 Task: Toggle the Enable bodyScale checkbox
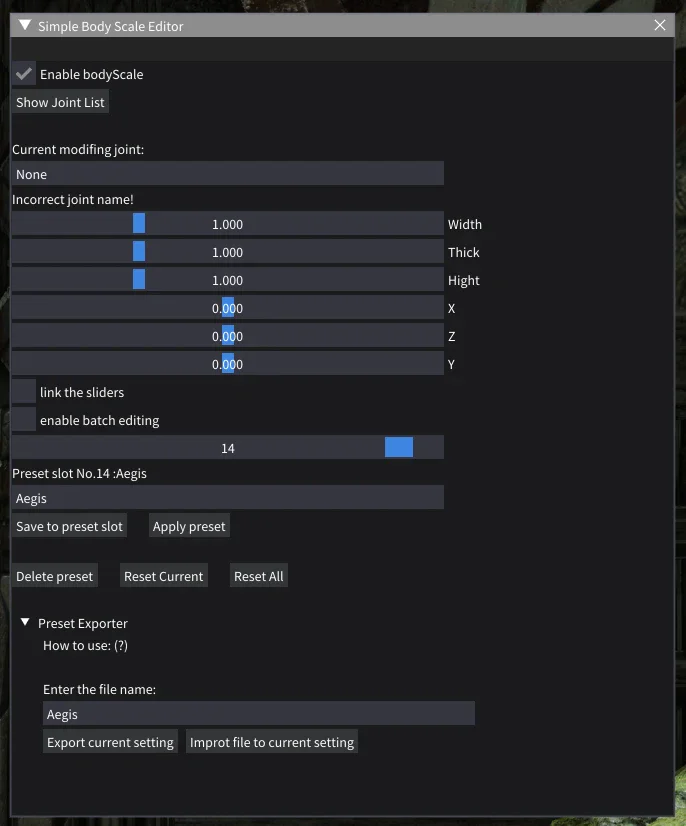24,74
